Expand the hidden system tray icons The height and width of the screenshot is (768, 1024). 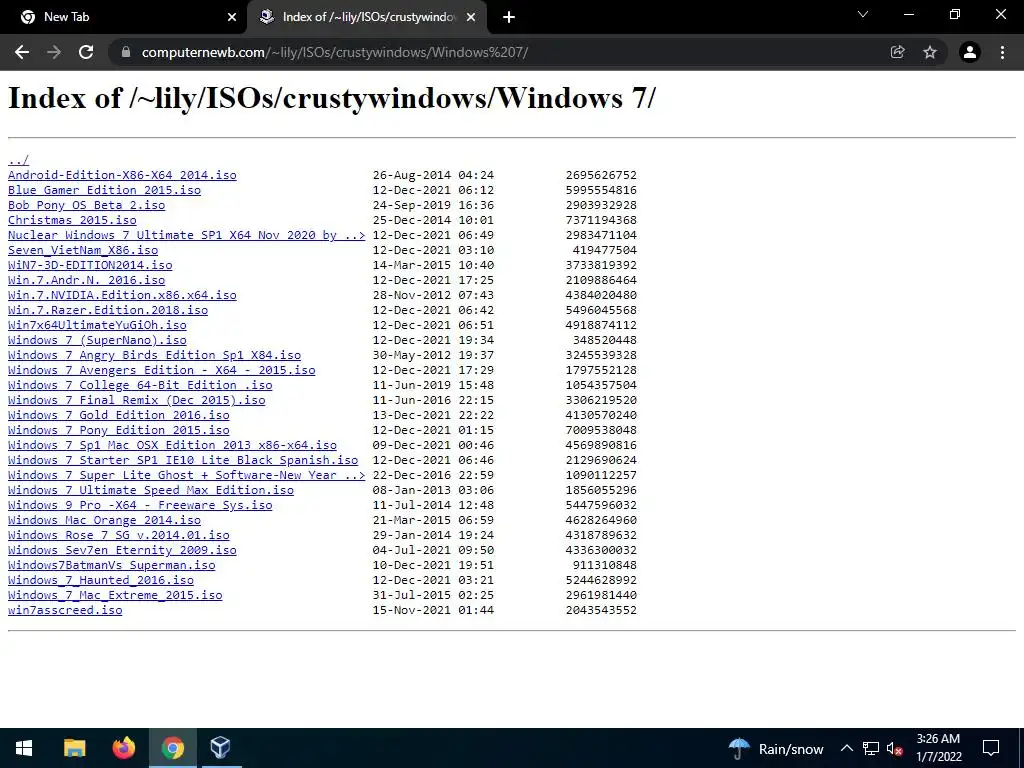point(846,748)
